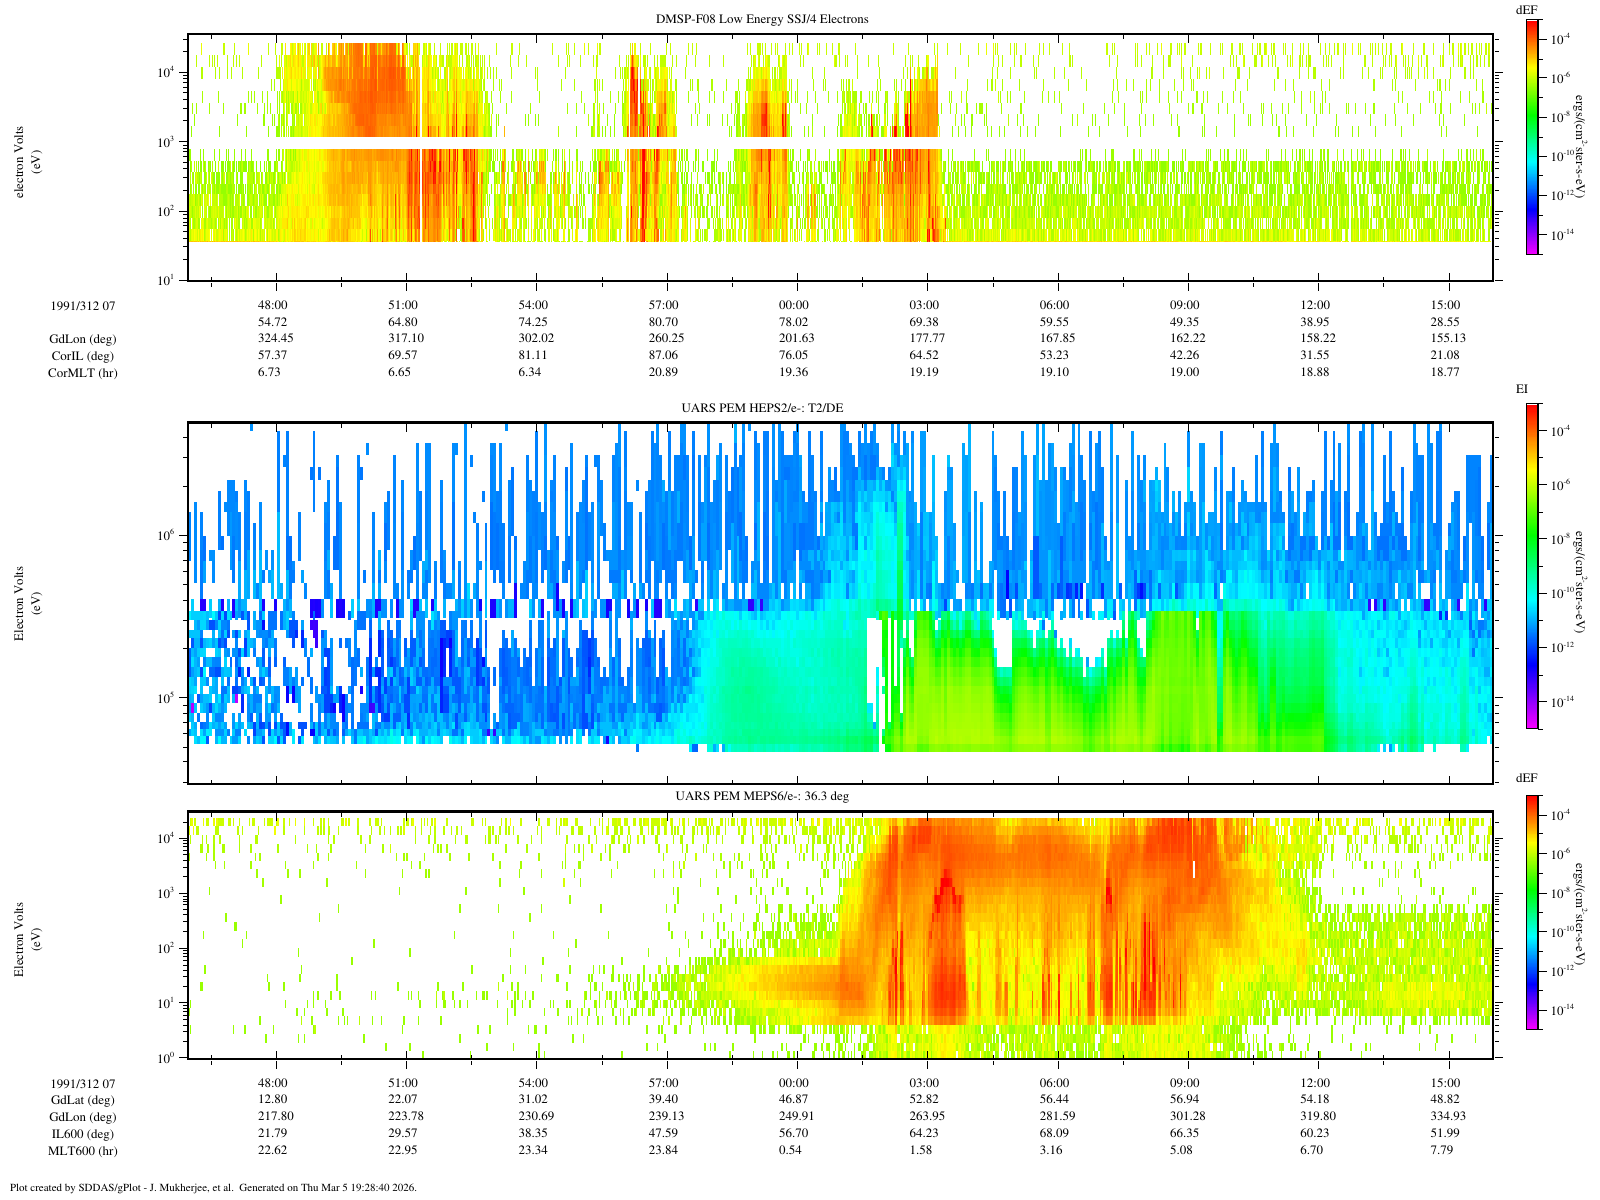Screen dimensions: 1600x1200
Task: Select the CorMLT (hr) row label
Action: point(81,373)
